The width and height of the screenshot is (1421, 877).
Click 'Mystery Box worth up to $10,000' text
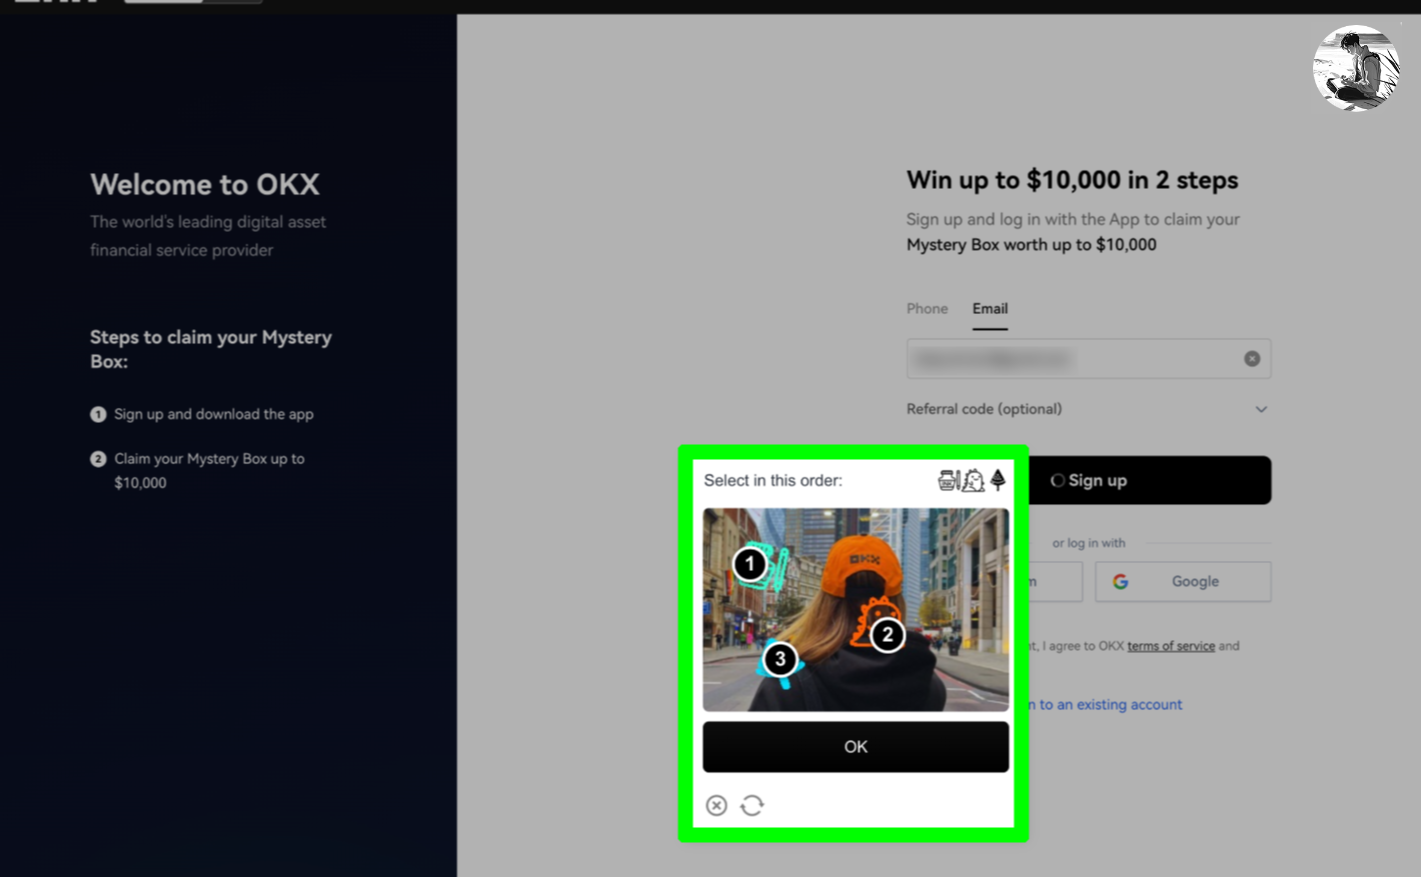tap(1031, 245)
